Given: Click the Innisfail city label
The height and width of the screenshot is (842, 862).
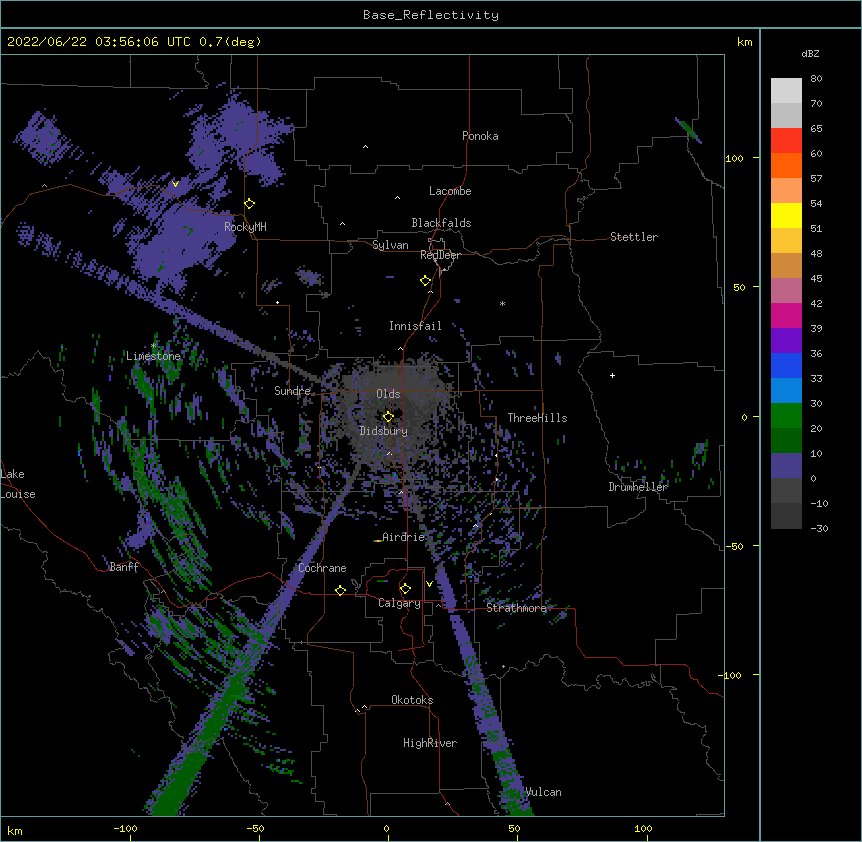Looking at the screenshot, I should 415,326.
